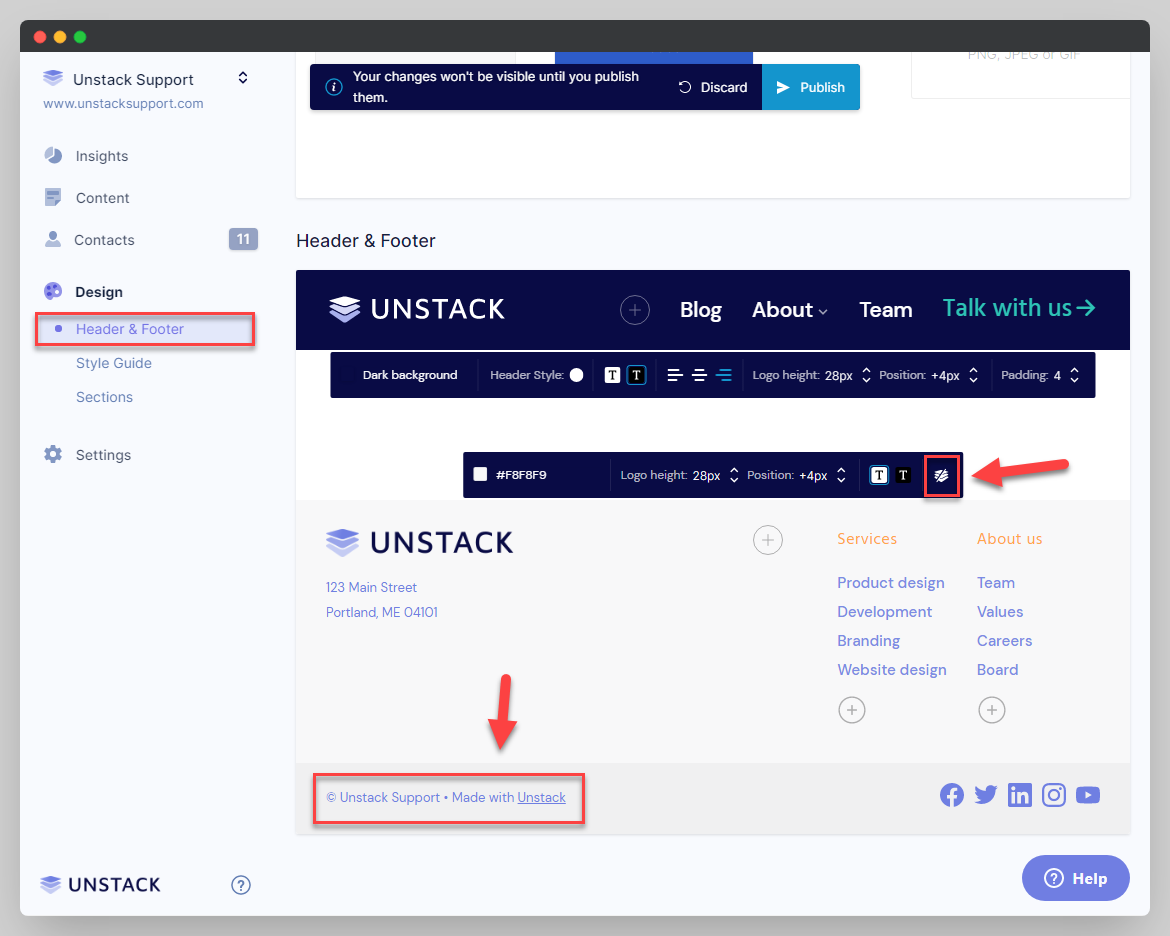Click the question mark icon in sidebar bottom
Screen dimensions: 1170x936
coord(241,885)
